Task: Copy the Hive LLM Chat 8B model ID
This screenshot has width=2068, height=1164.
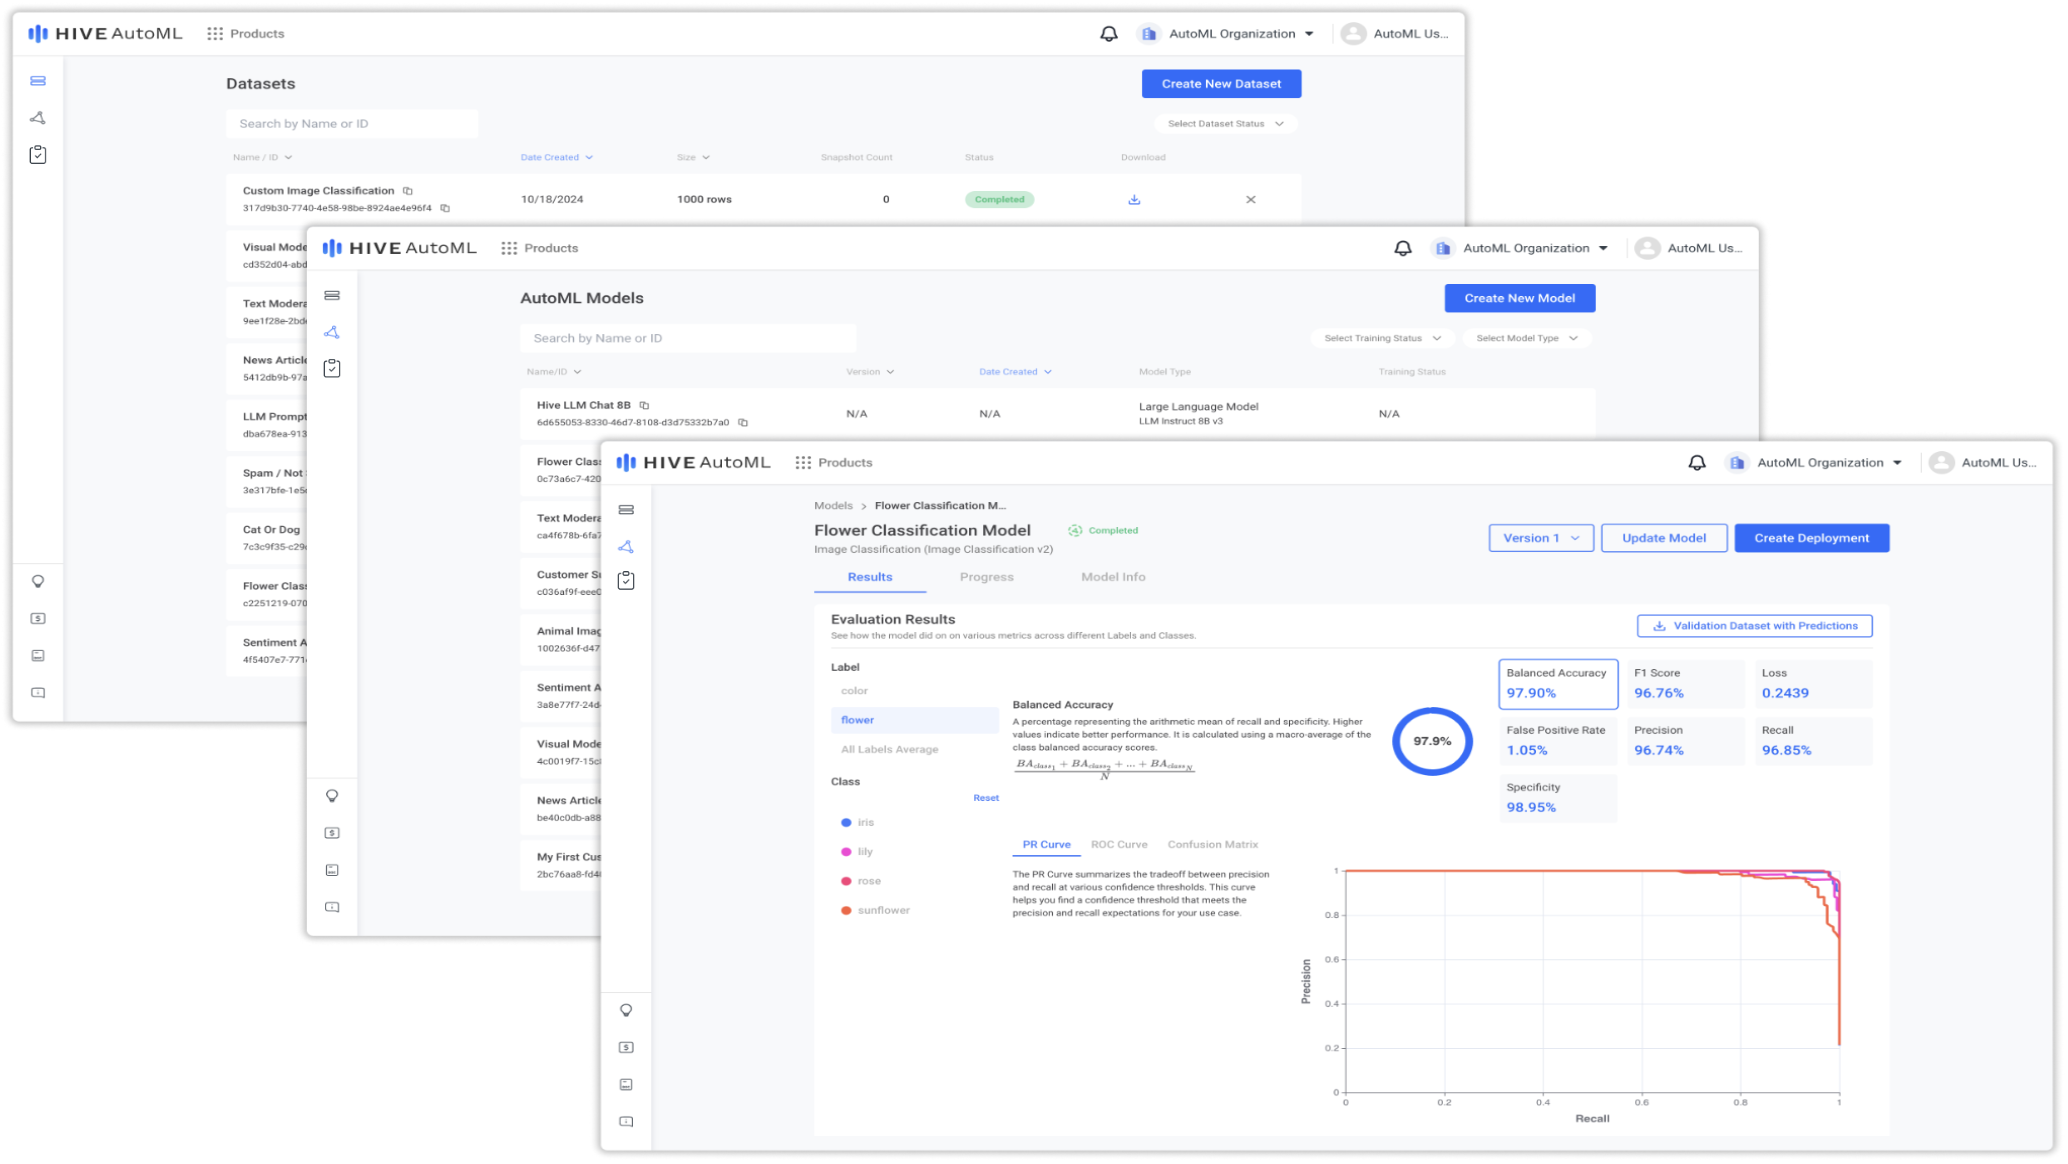Action: tap(743, 423)
